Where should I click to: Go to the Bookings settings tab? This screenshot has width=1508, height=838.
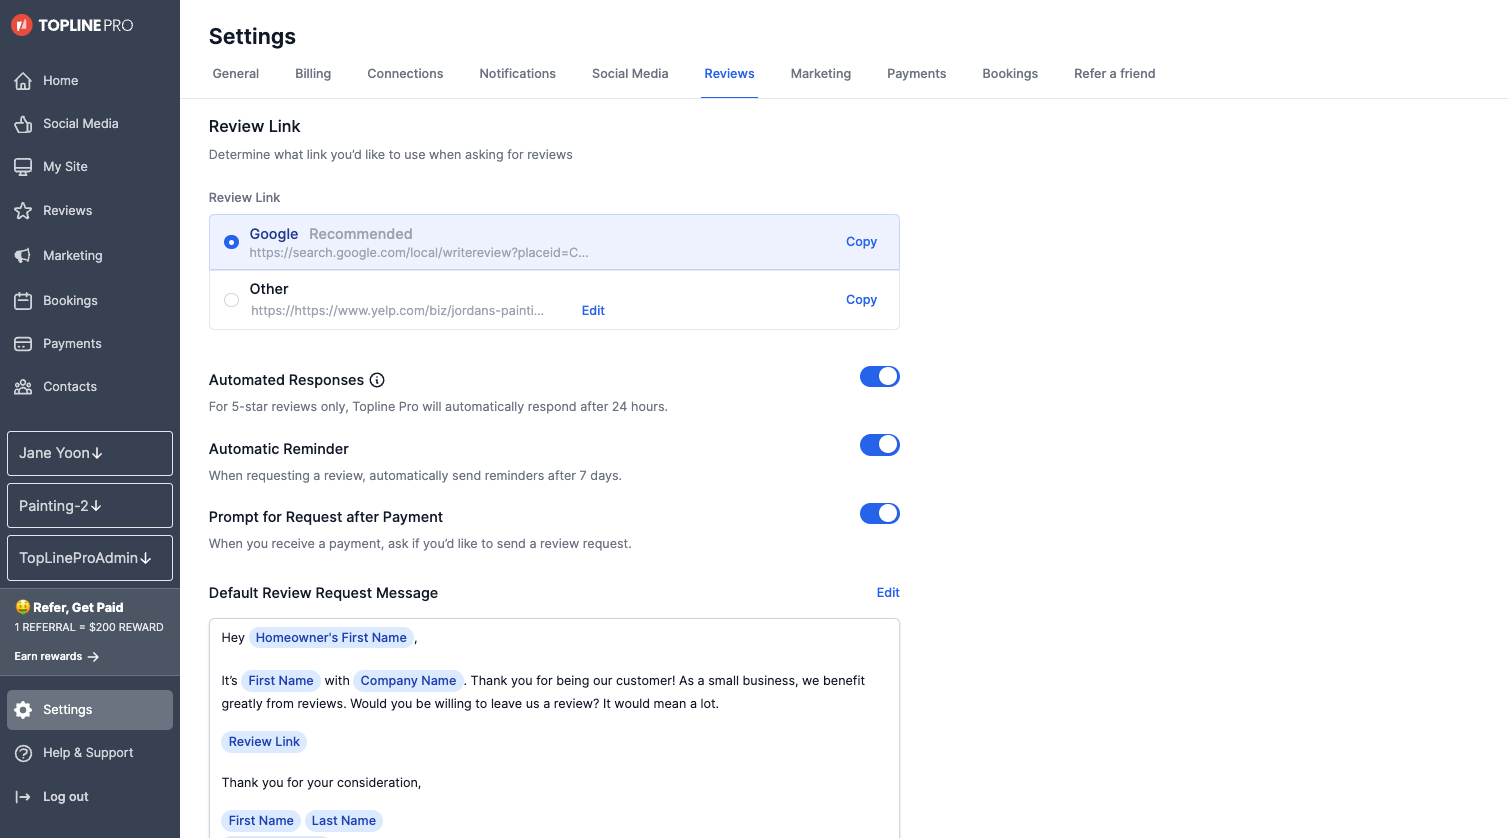point(1010,74)
